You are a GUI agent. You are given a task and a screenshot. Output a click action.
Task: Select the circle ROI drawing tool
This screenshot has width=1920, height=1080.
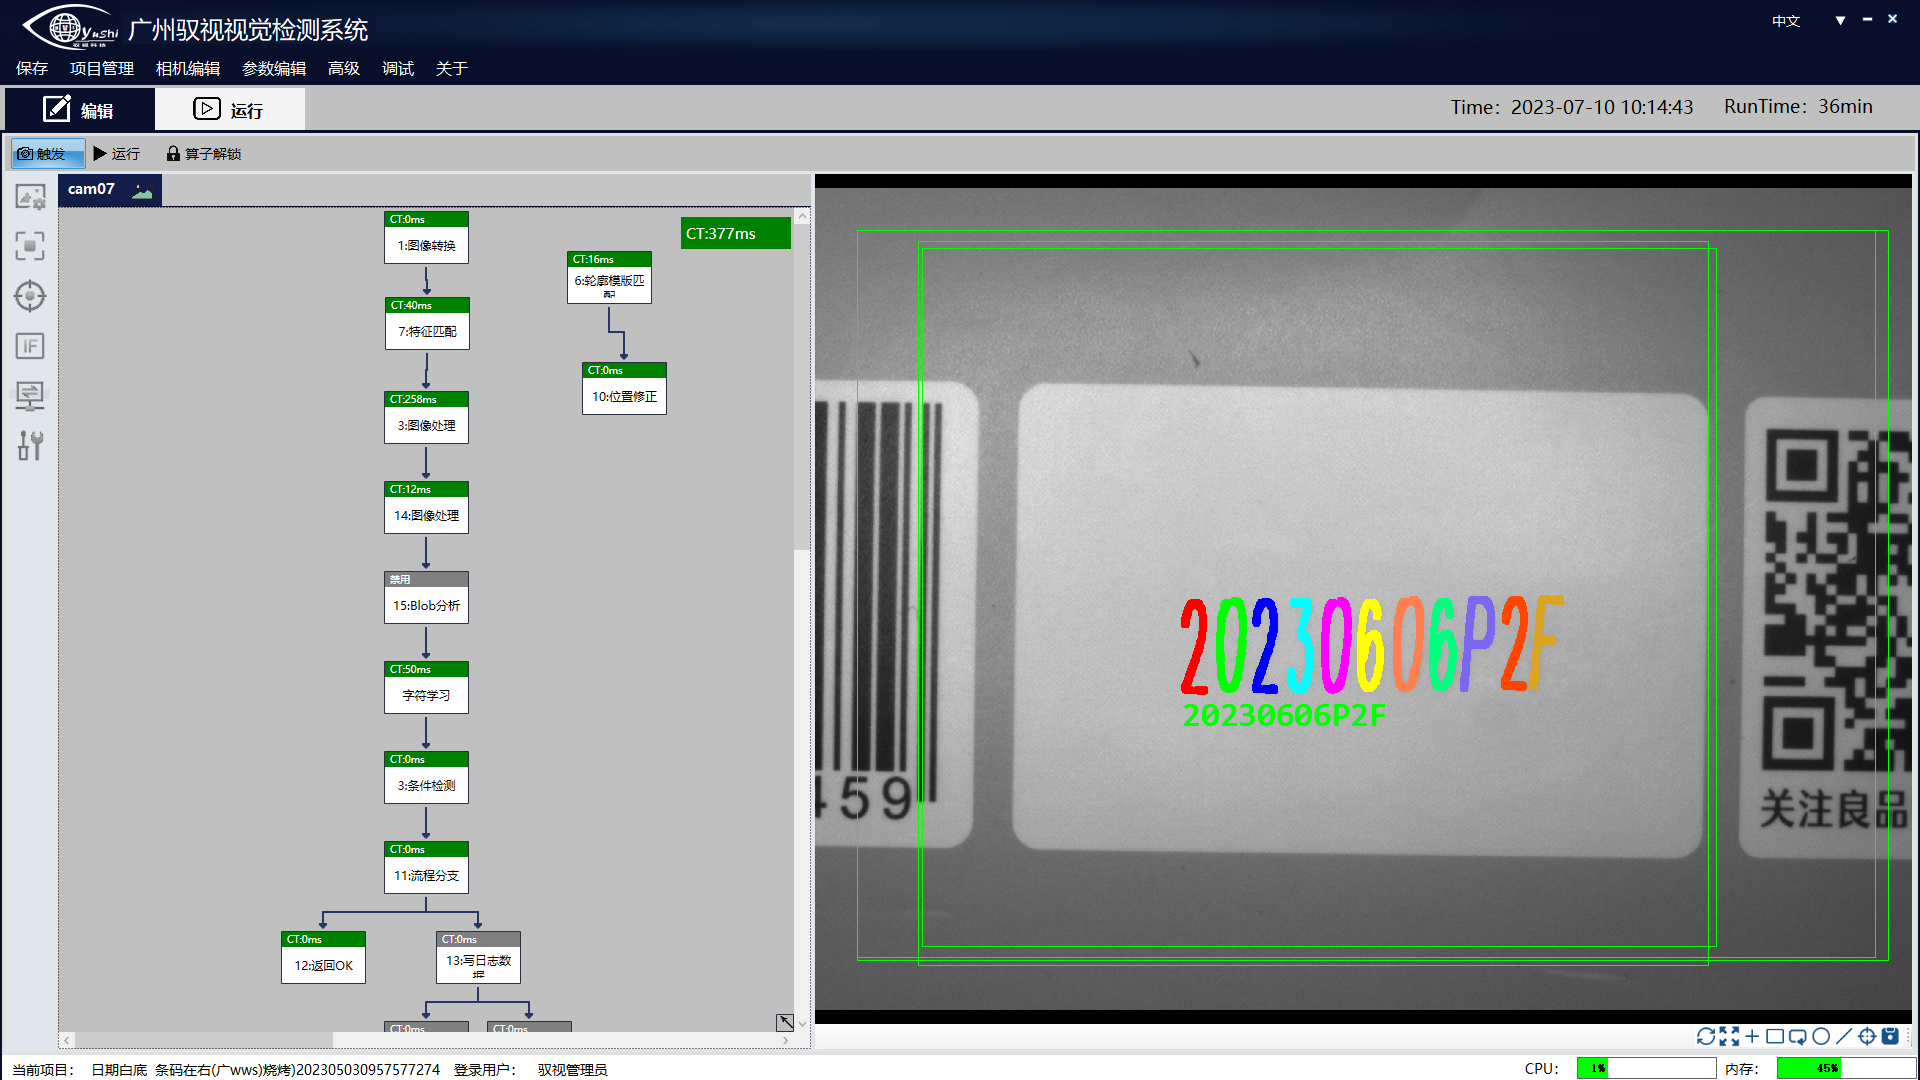point(1821,1037)
